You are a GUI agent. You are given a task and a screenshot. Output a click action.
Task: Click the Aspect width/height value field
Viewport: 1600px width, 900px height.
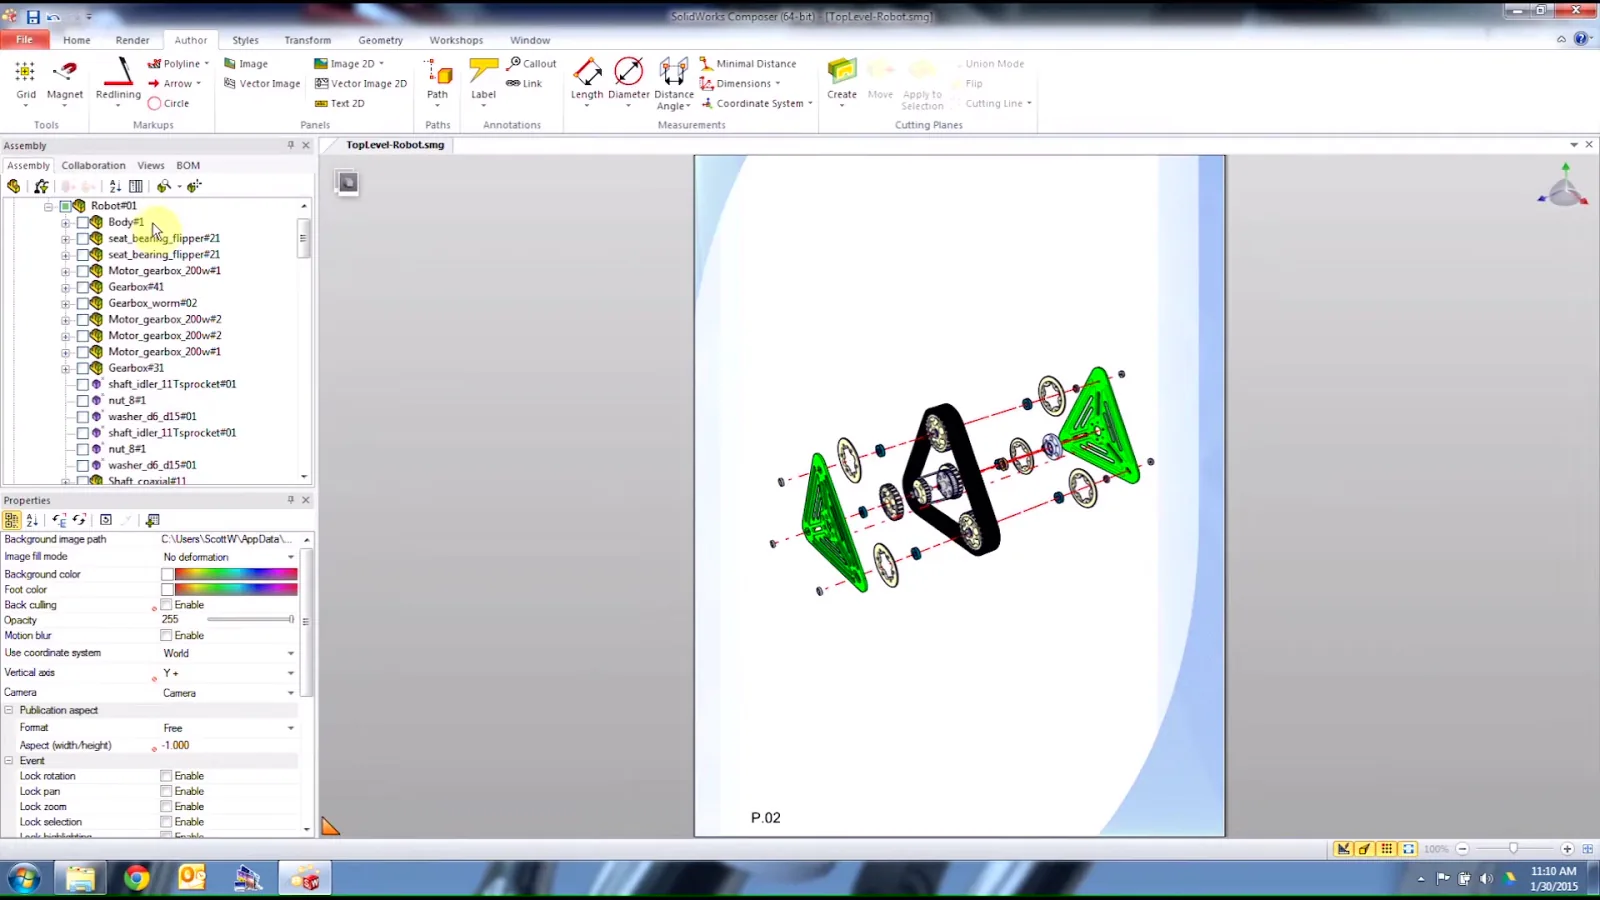229,745
